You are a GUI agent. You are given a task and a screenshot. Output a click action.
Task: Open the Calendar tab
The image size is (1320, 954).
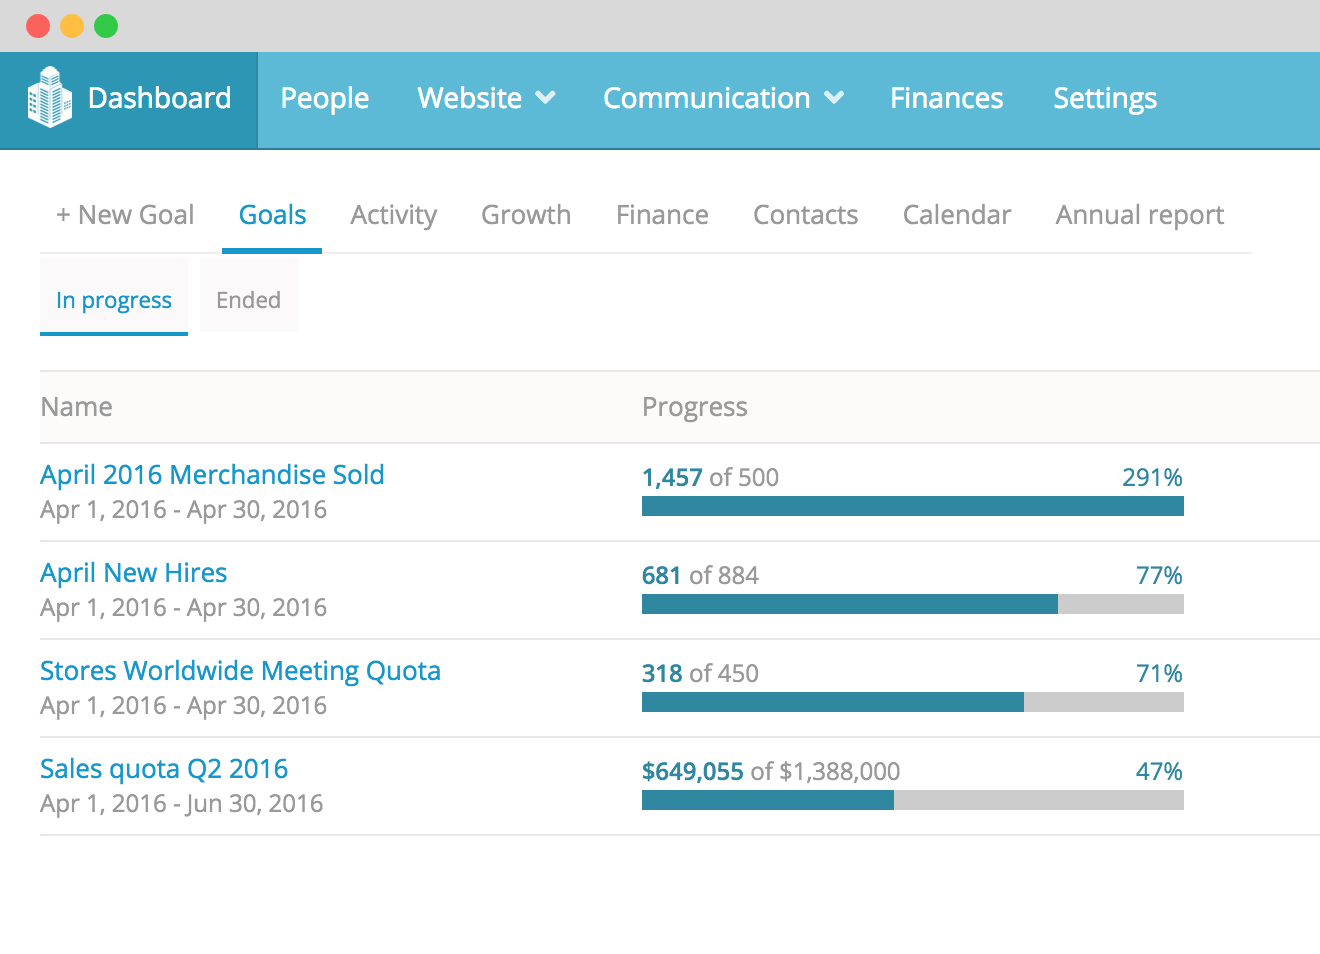point(956,215)
